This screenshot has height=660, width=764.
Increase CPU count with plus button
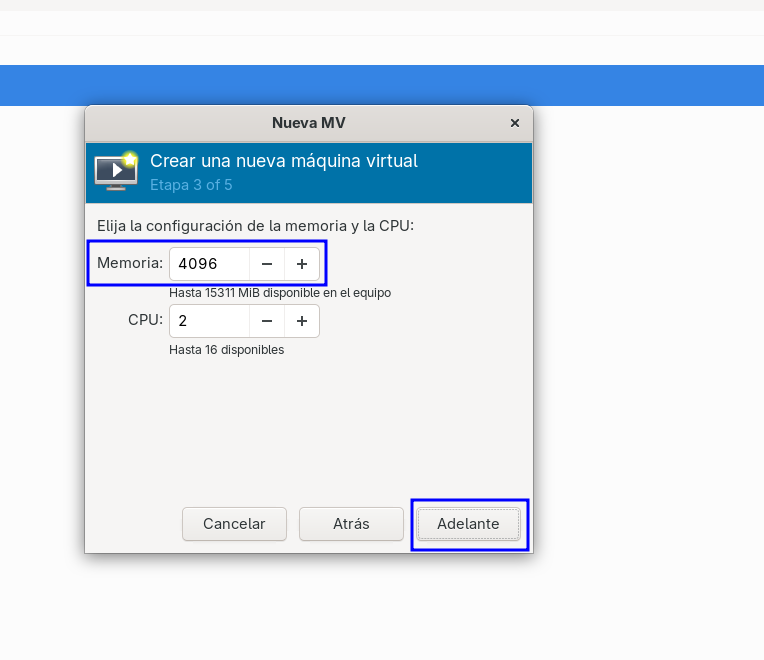pyautogui.click(x=302, y=321)
